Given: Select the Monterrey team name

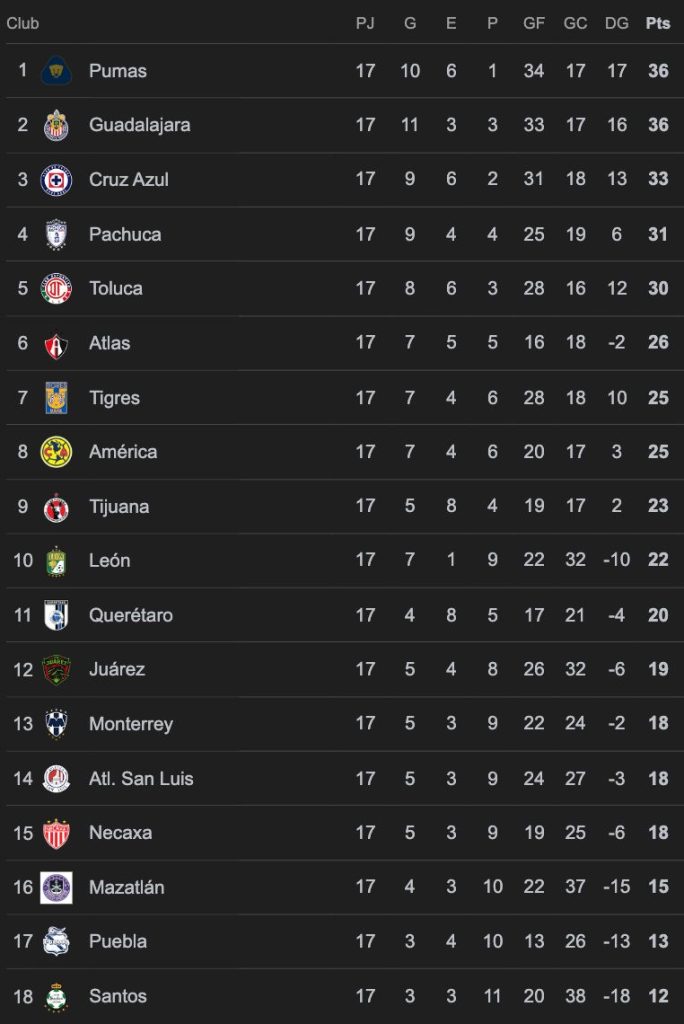Looking at the screenshot, I should (130, 724).
